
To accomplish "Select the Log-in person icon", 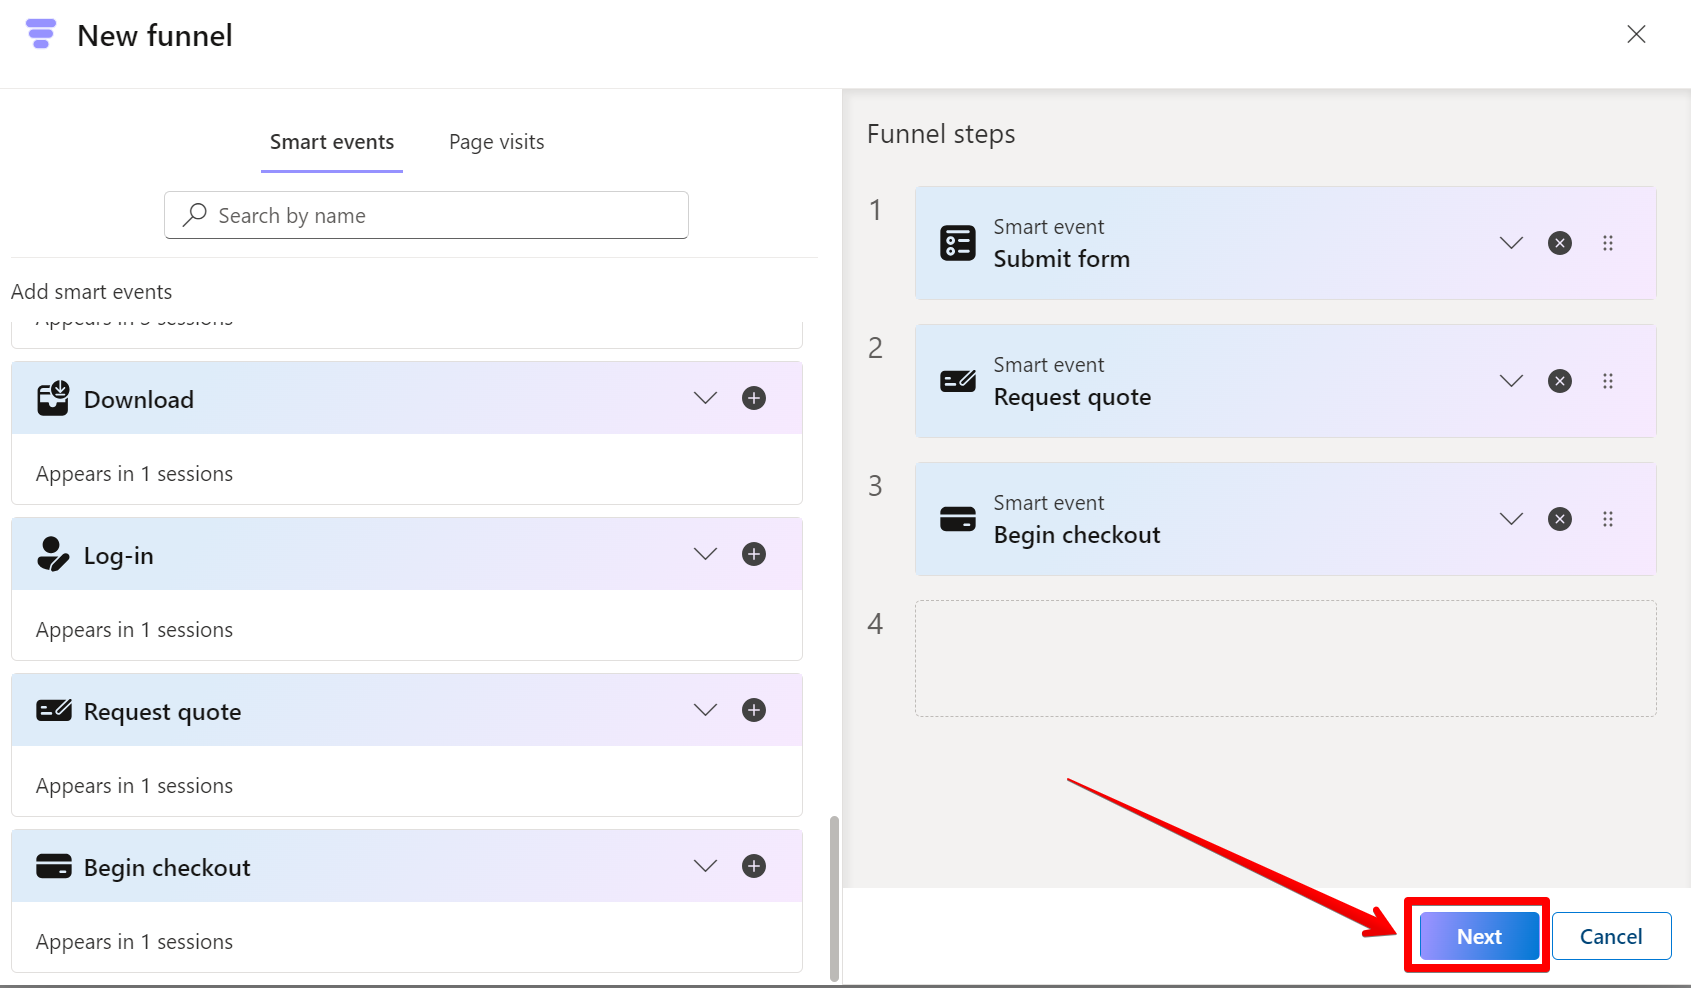I will 52,553.
